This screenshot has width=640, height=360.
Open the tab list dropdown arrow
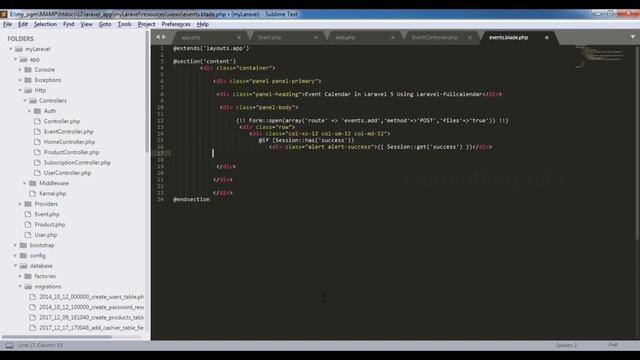point(633,37)
